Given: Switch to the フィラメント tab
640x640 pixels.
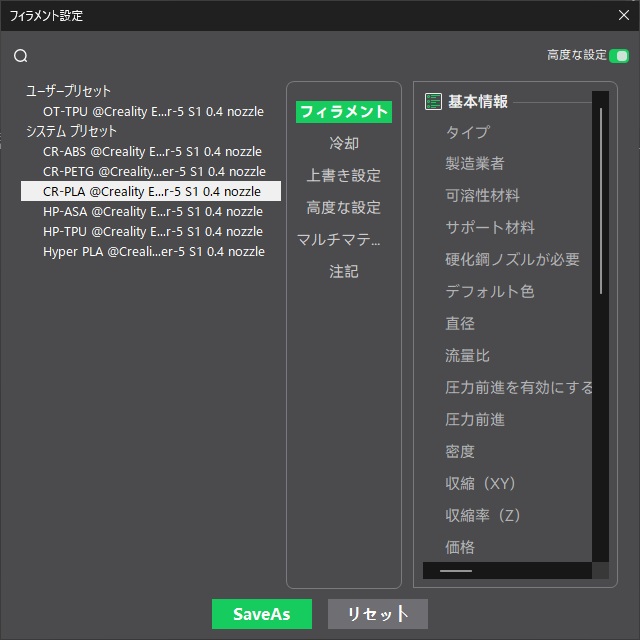Looking at the screenshot, I should coord(344,112).
